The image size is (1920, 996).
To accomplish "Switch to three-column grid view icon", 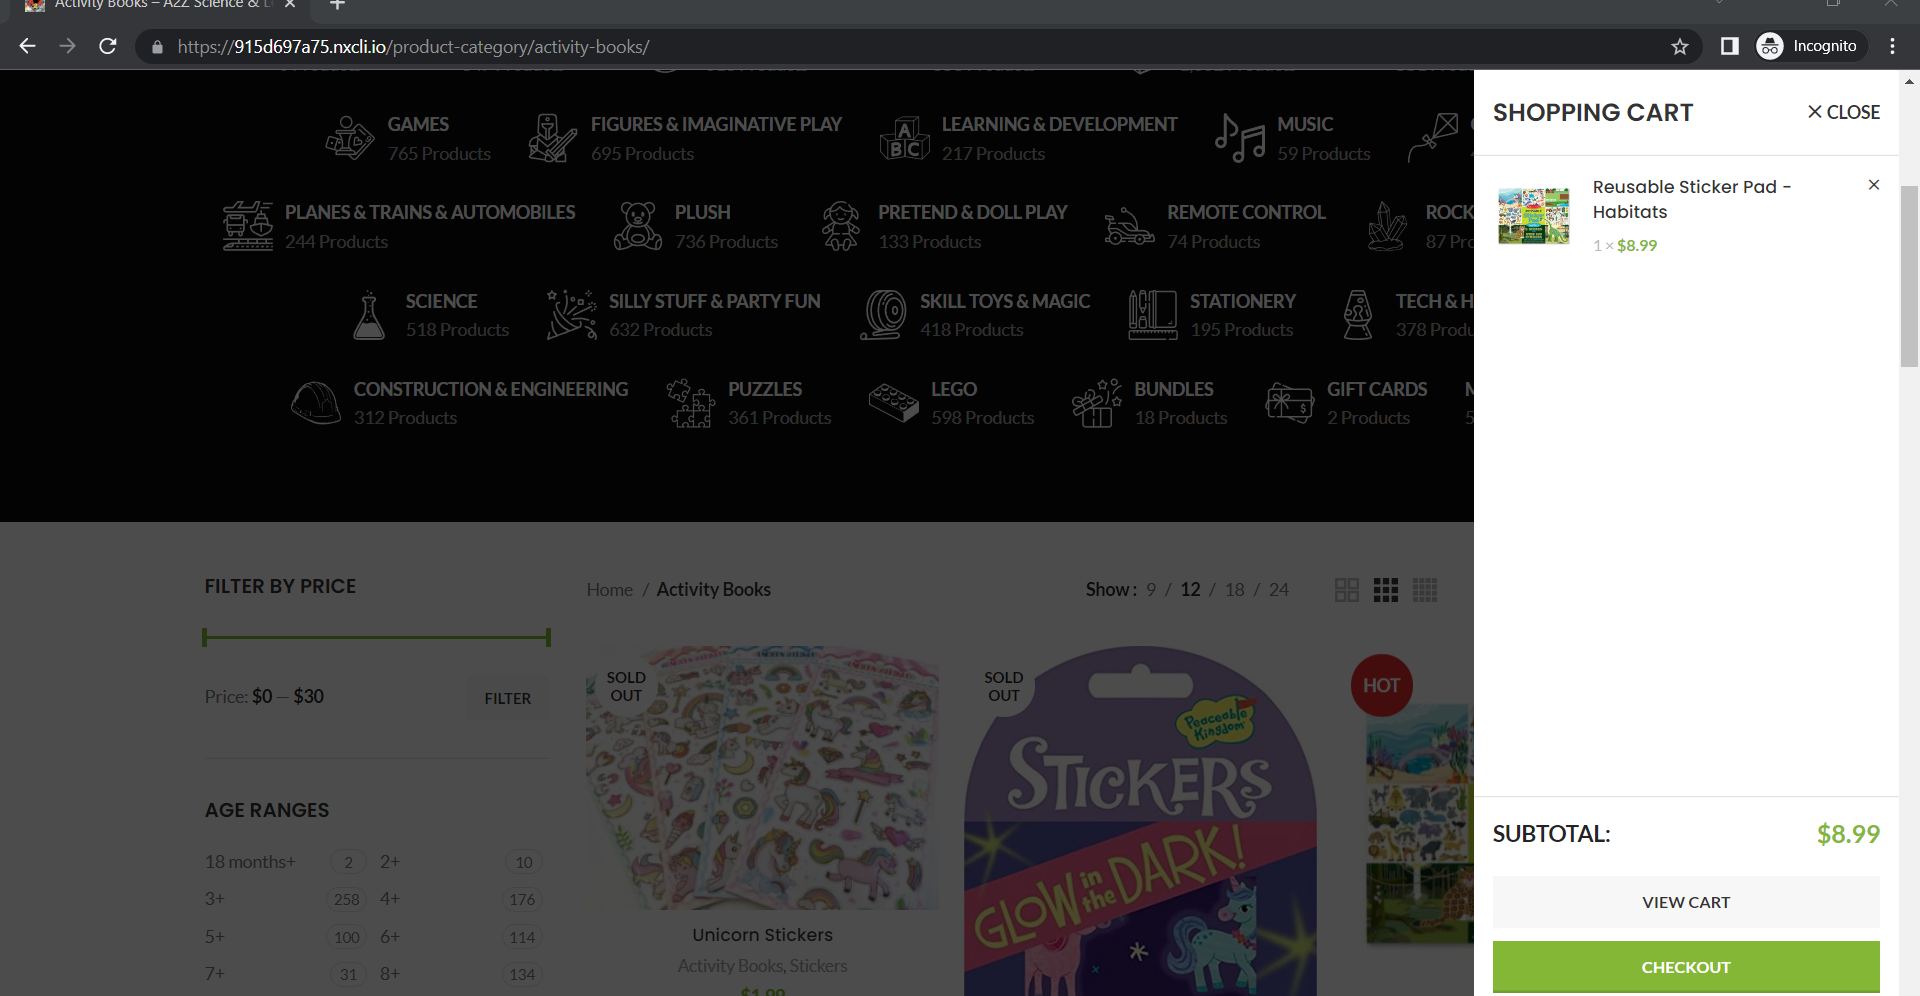I will (1386, 590).
